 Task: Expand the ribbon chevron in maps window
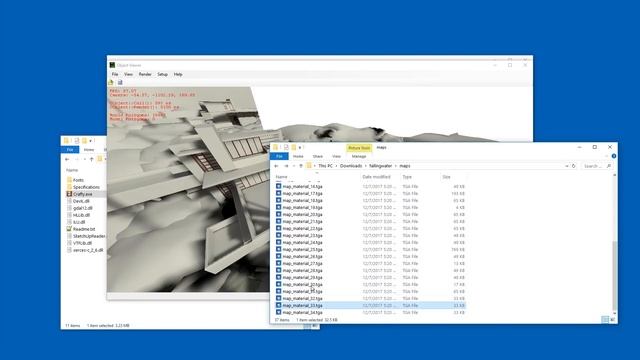pos(606,156)
